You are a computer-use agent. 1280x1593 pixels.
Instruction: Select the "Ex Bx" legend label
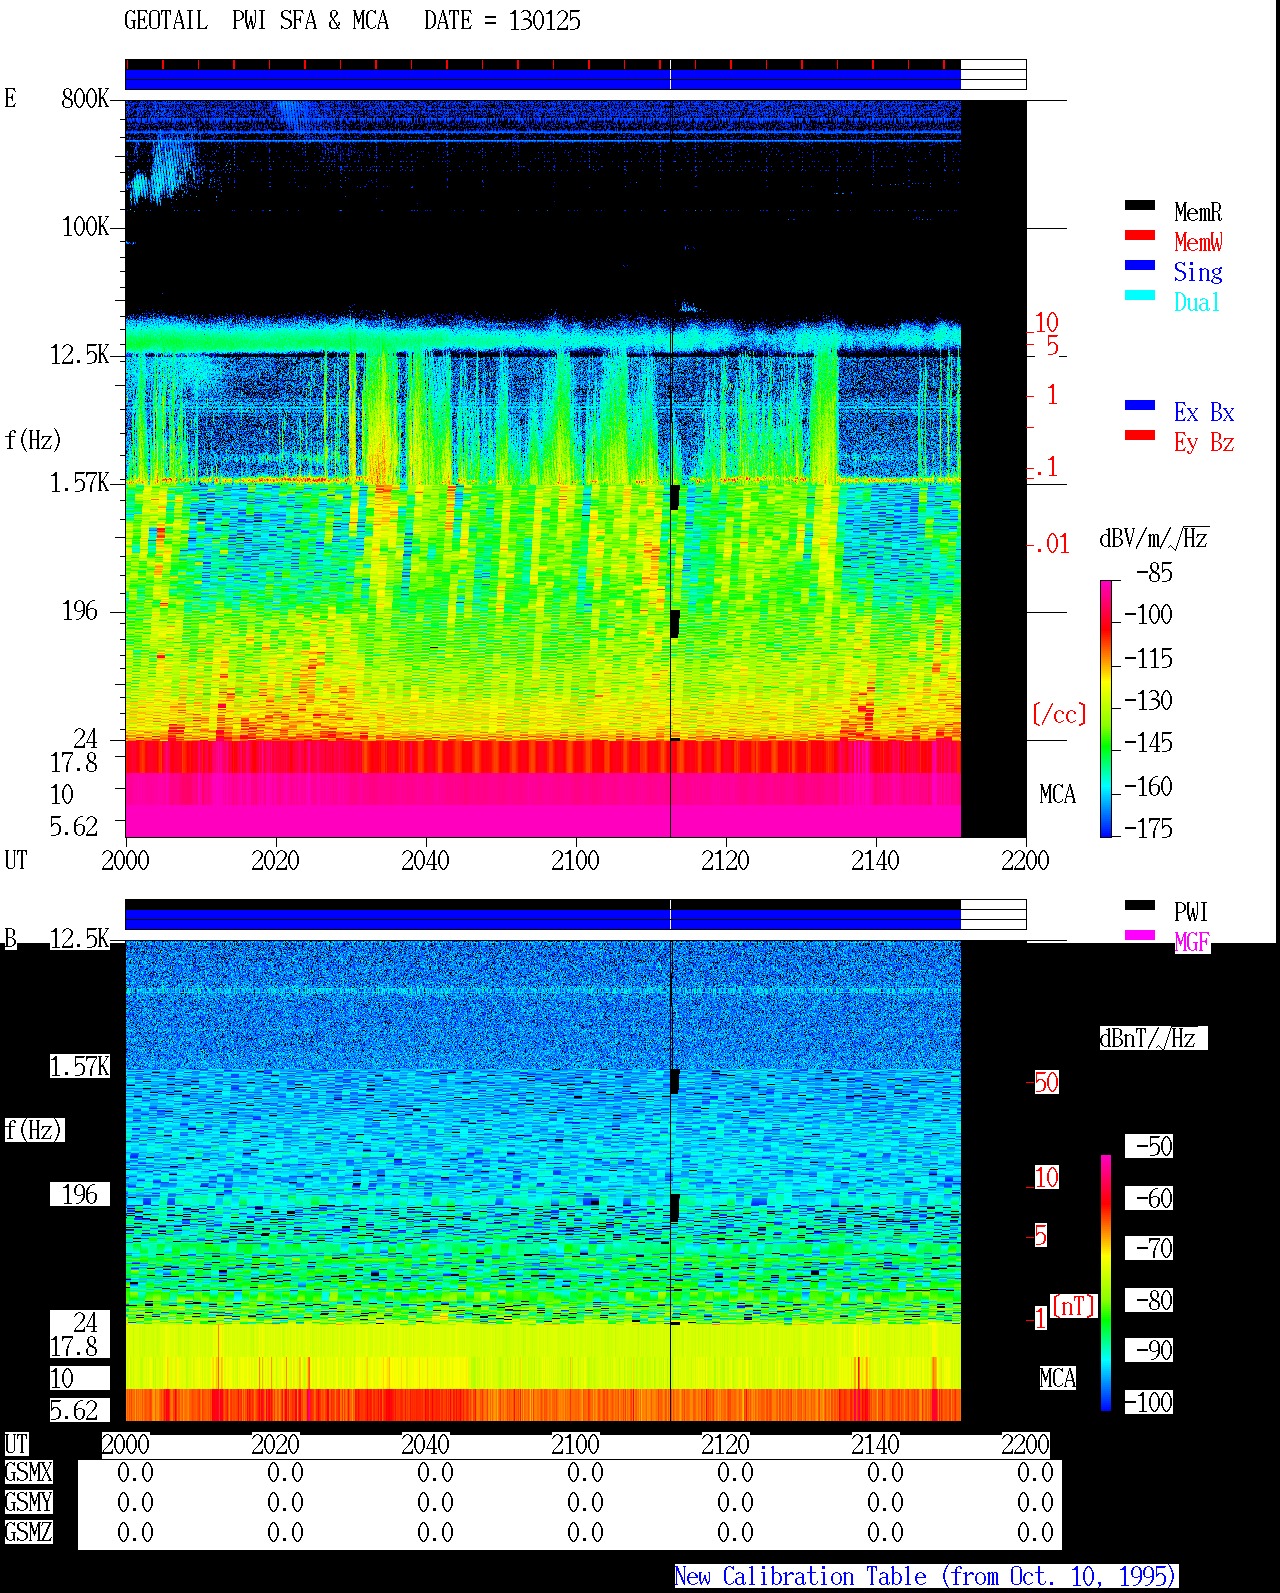(1204, 412)
